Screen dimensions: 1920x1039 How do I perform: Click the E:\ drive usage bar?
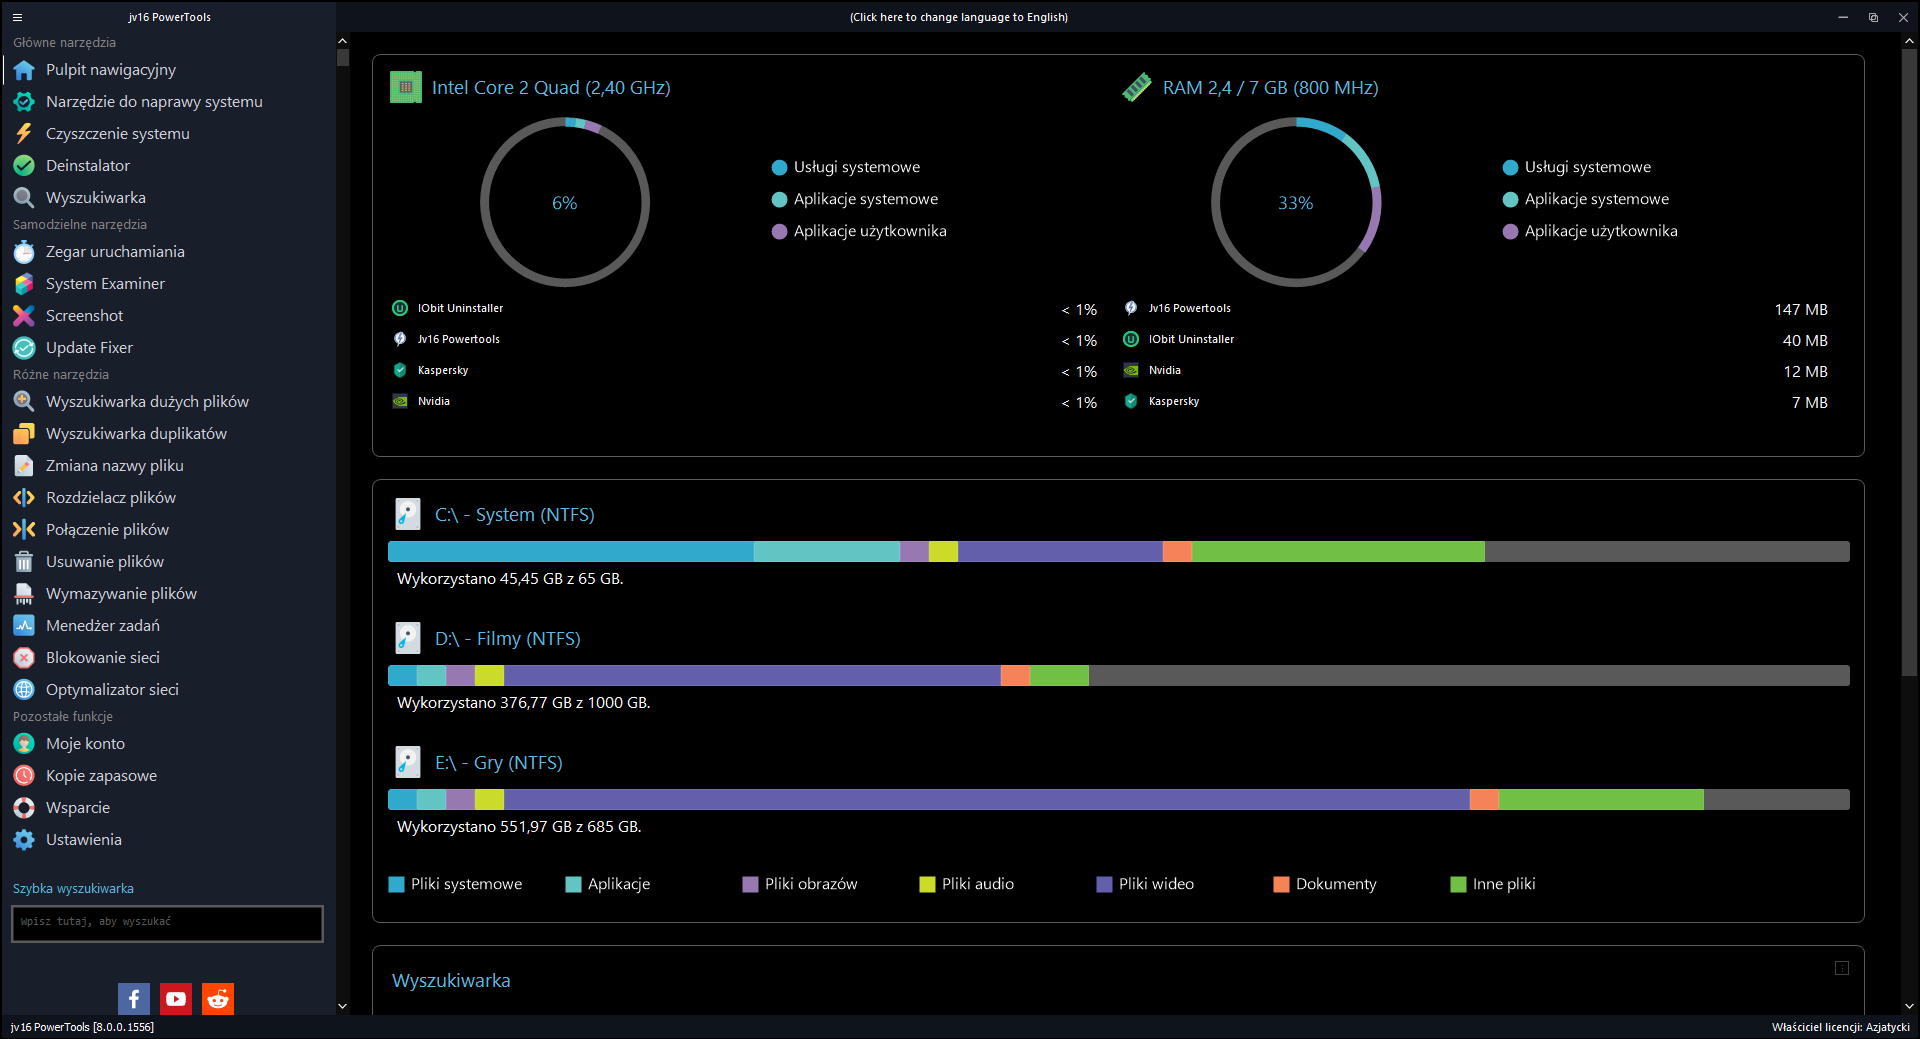click(x=1118, y=800)
